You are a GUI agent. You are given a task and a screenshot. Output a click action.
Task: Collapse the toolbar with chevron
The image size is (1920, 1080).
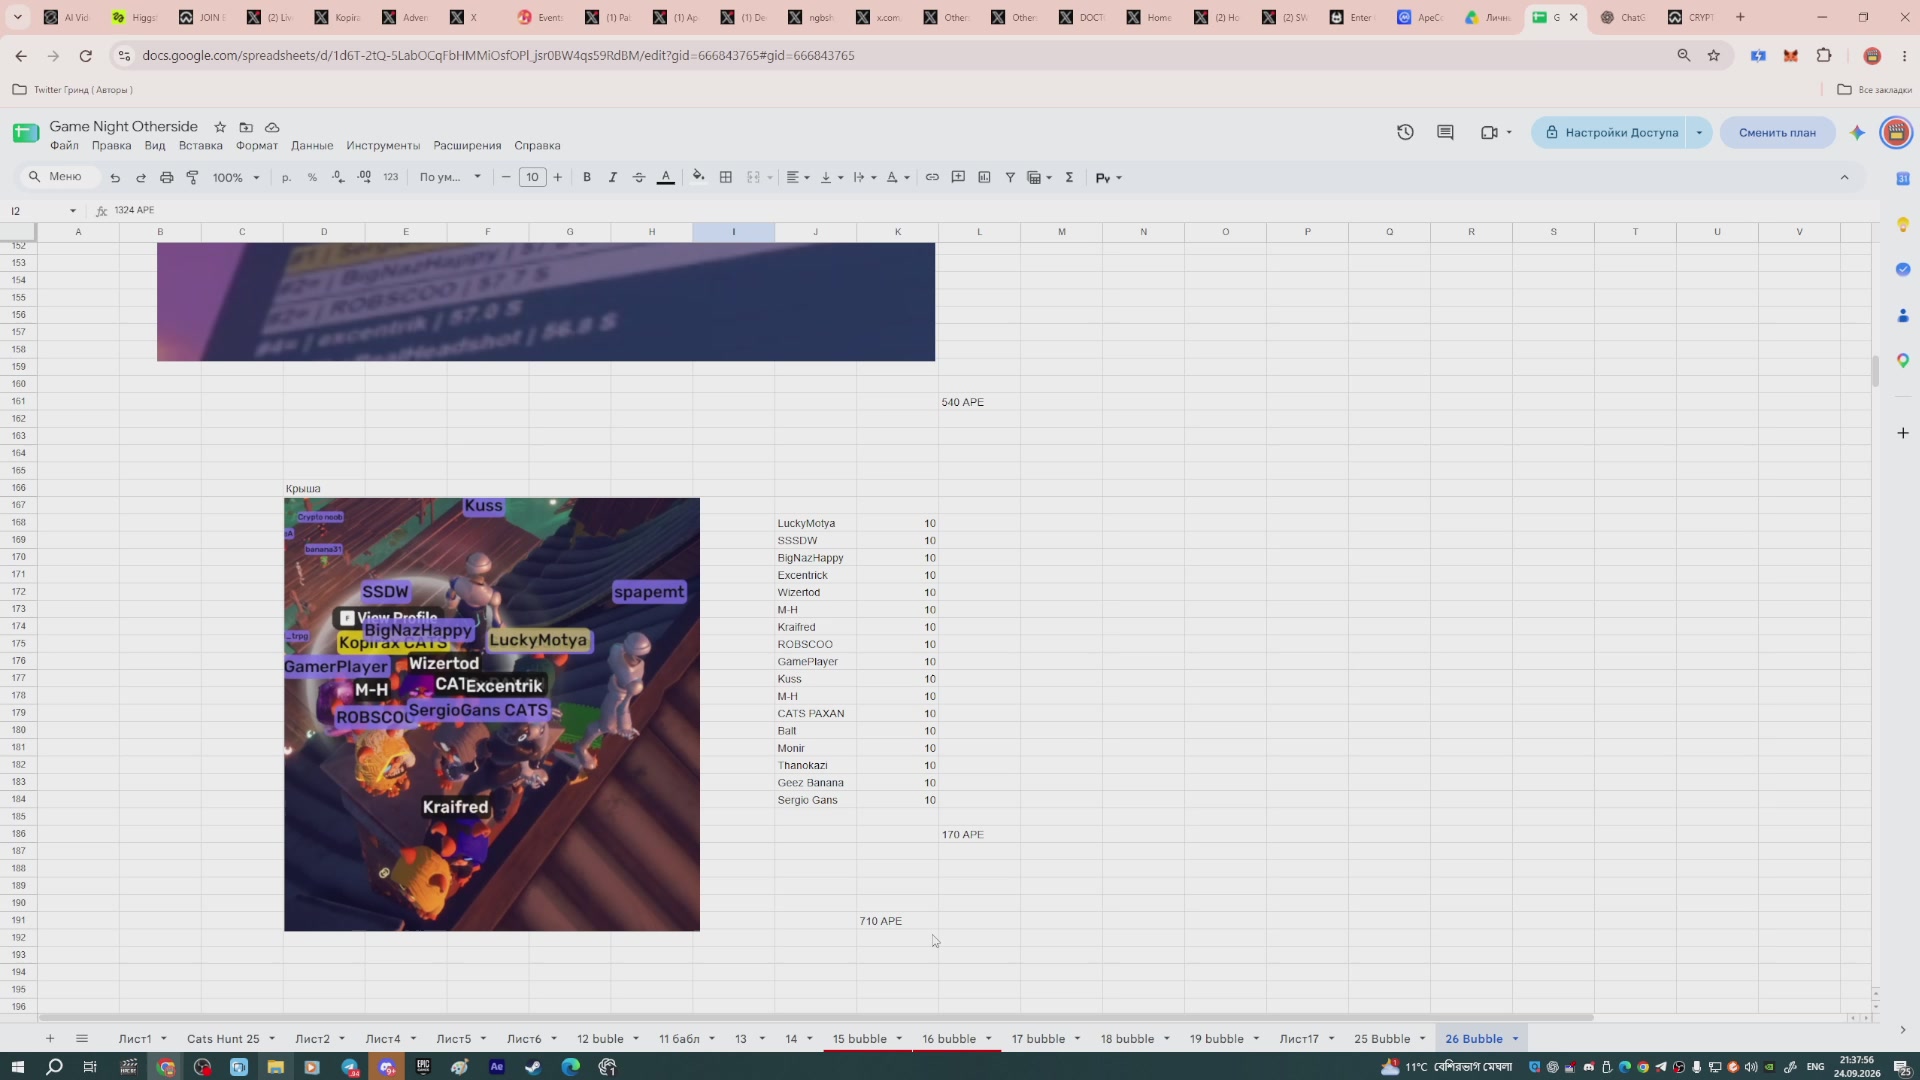(x=1845, y=178)
